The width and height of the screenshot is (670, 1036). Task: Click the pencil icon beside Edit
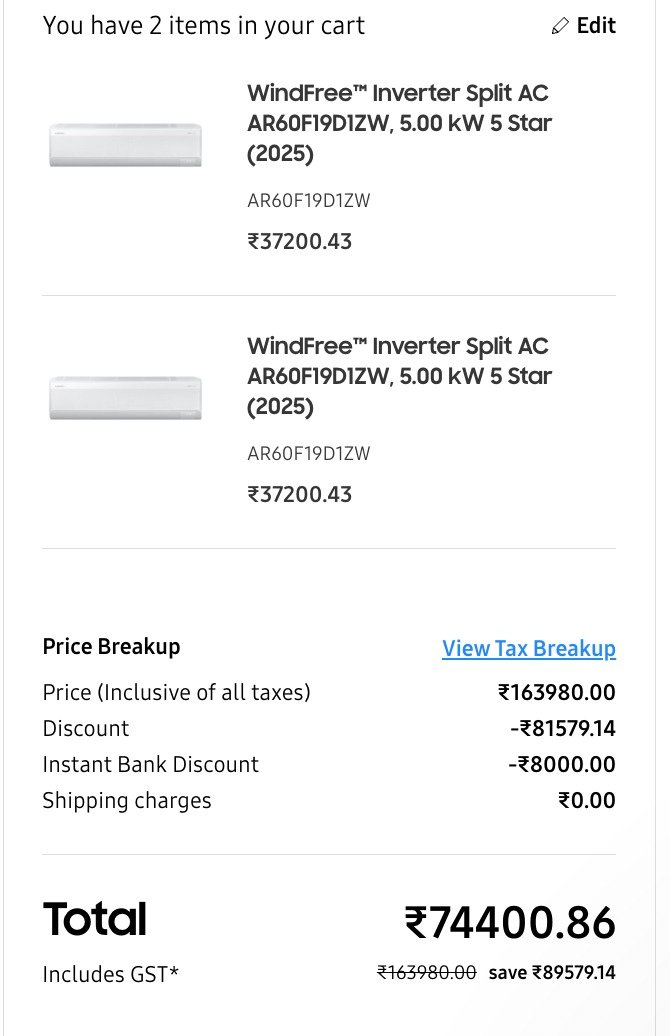click(560, 26)
